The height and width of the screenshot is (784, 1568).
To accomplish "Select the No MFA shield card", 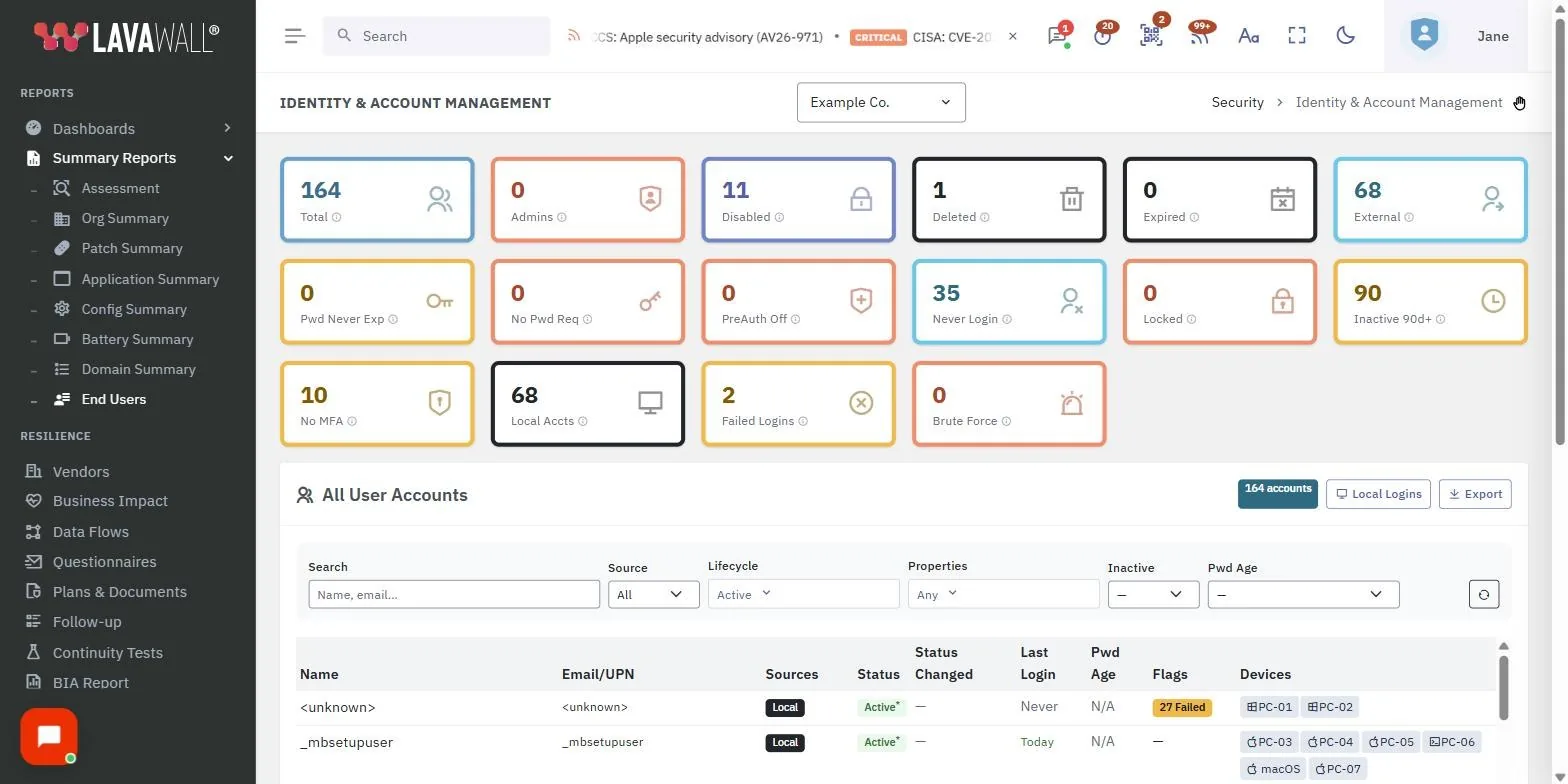I will coord(377,404).
